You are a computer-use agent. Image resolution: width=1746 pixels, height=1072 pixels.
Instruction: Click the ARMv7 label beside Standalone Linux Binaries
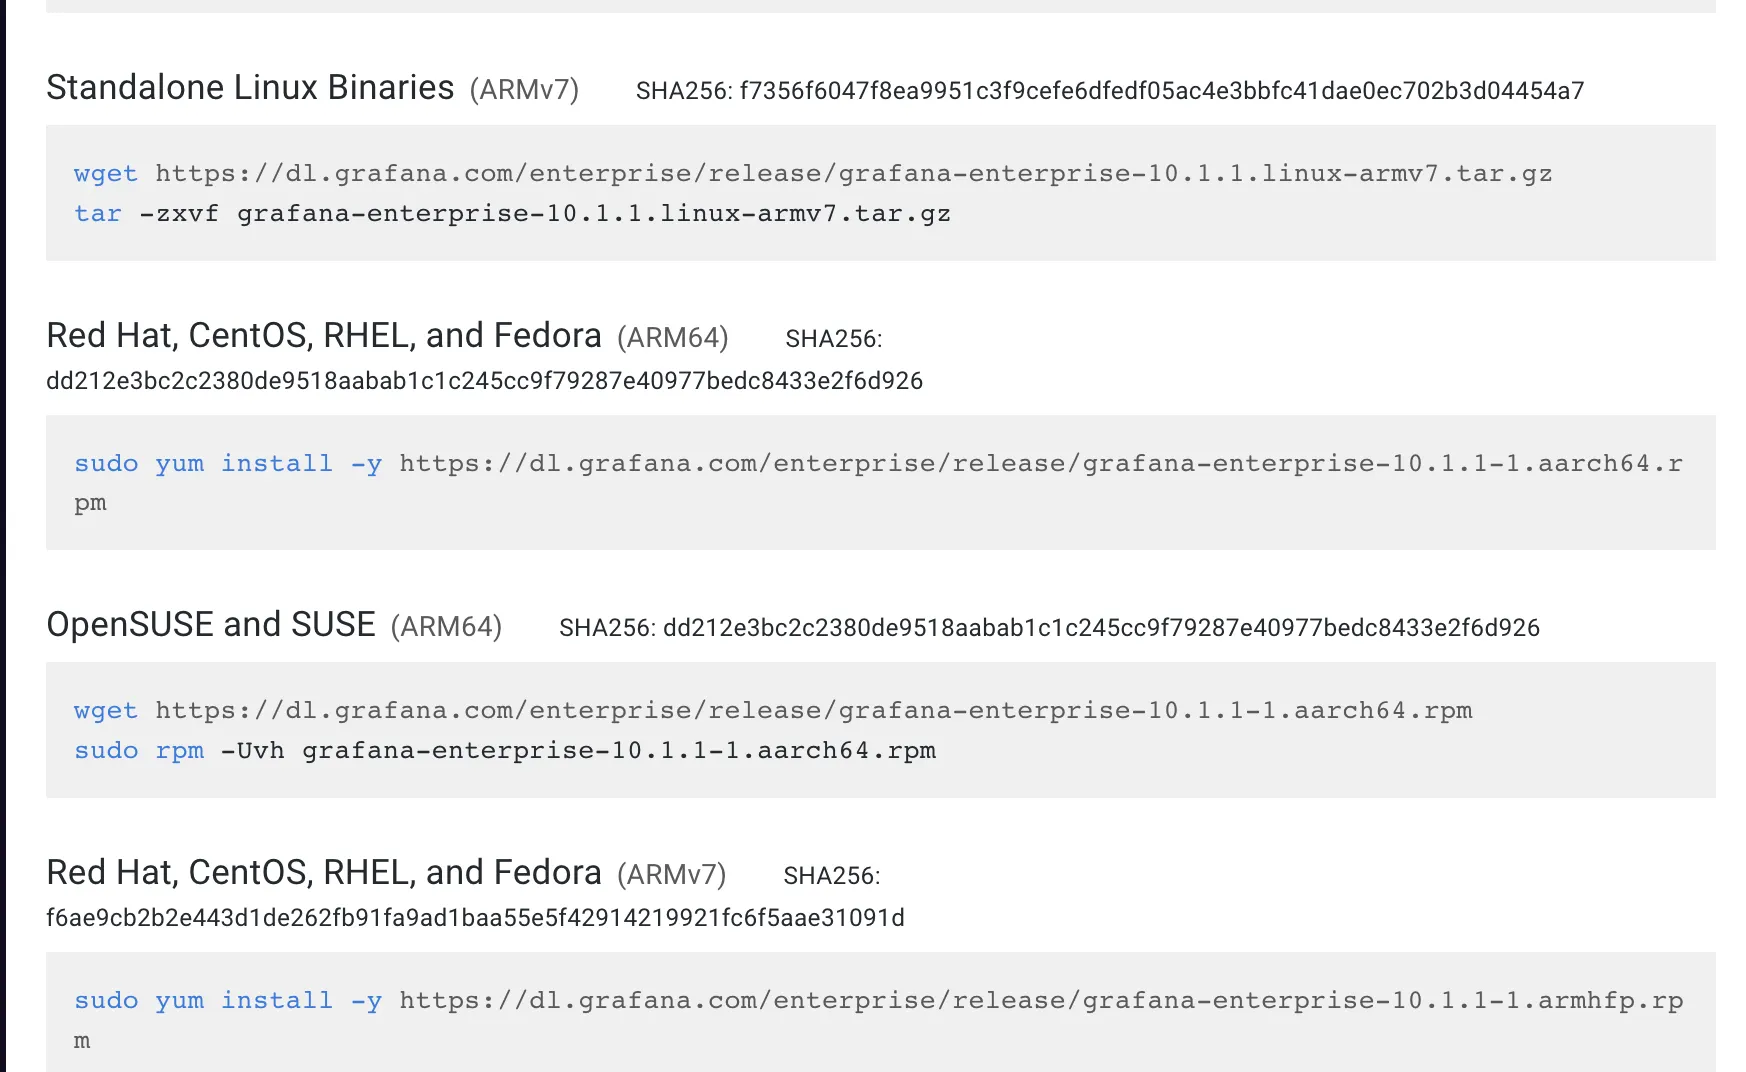[x=524, y=90]
